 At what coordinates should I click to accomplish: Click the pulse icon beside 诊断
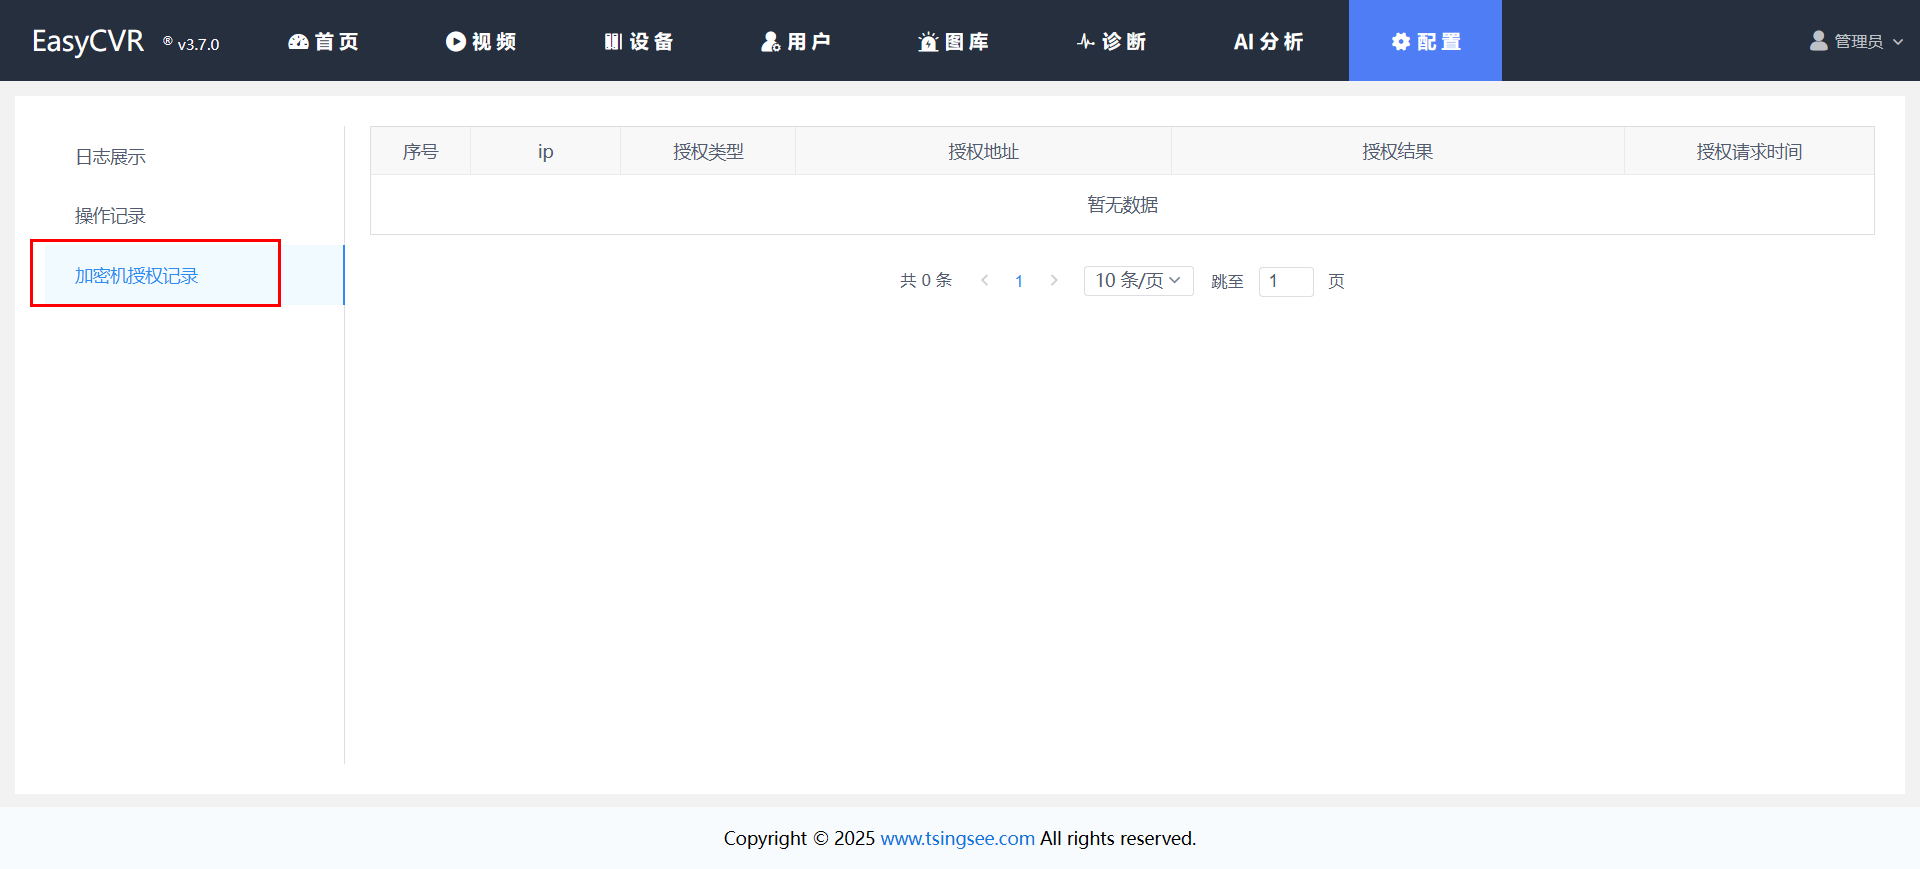point(1085,42)
